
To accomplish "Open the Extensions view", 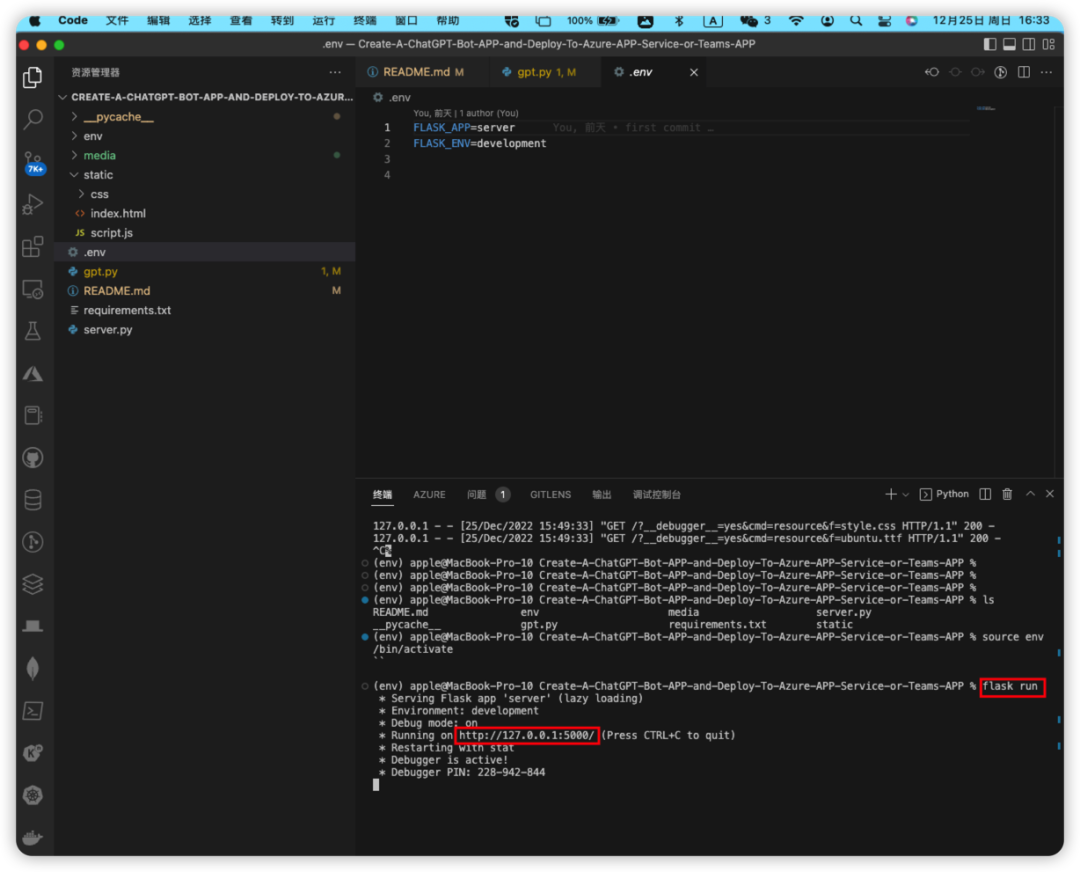I will 32,247.
